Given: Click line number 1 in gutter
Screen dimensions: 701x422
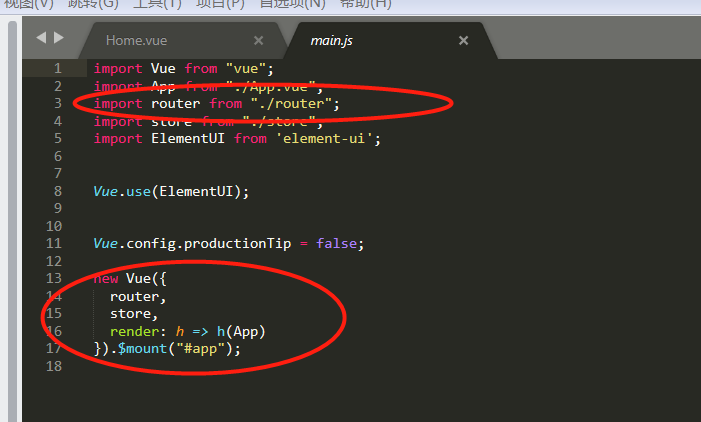Looking at the screenshot, I should pos(58,68).
